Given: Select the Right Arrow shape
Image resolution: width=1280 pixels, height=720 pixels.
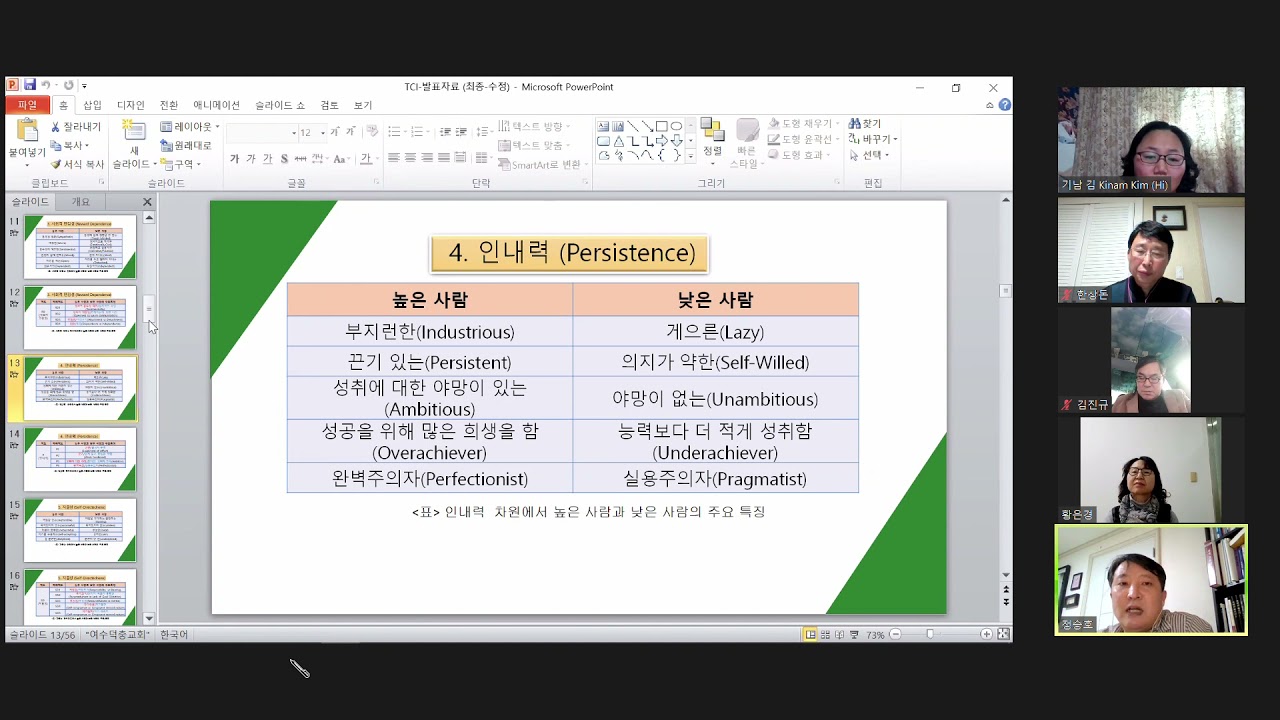Looking at the screenshot, I should (662, 141).
